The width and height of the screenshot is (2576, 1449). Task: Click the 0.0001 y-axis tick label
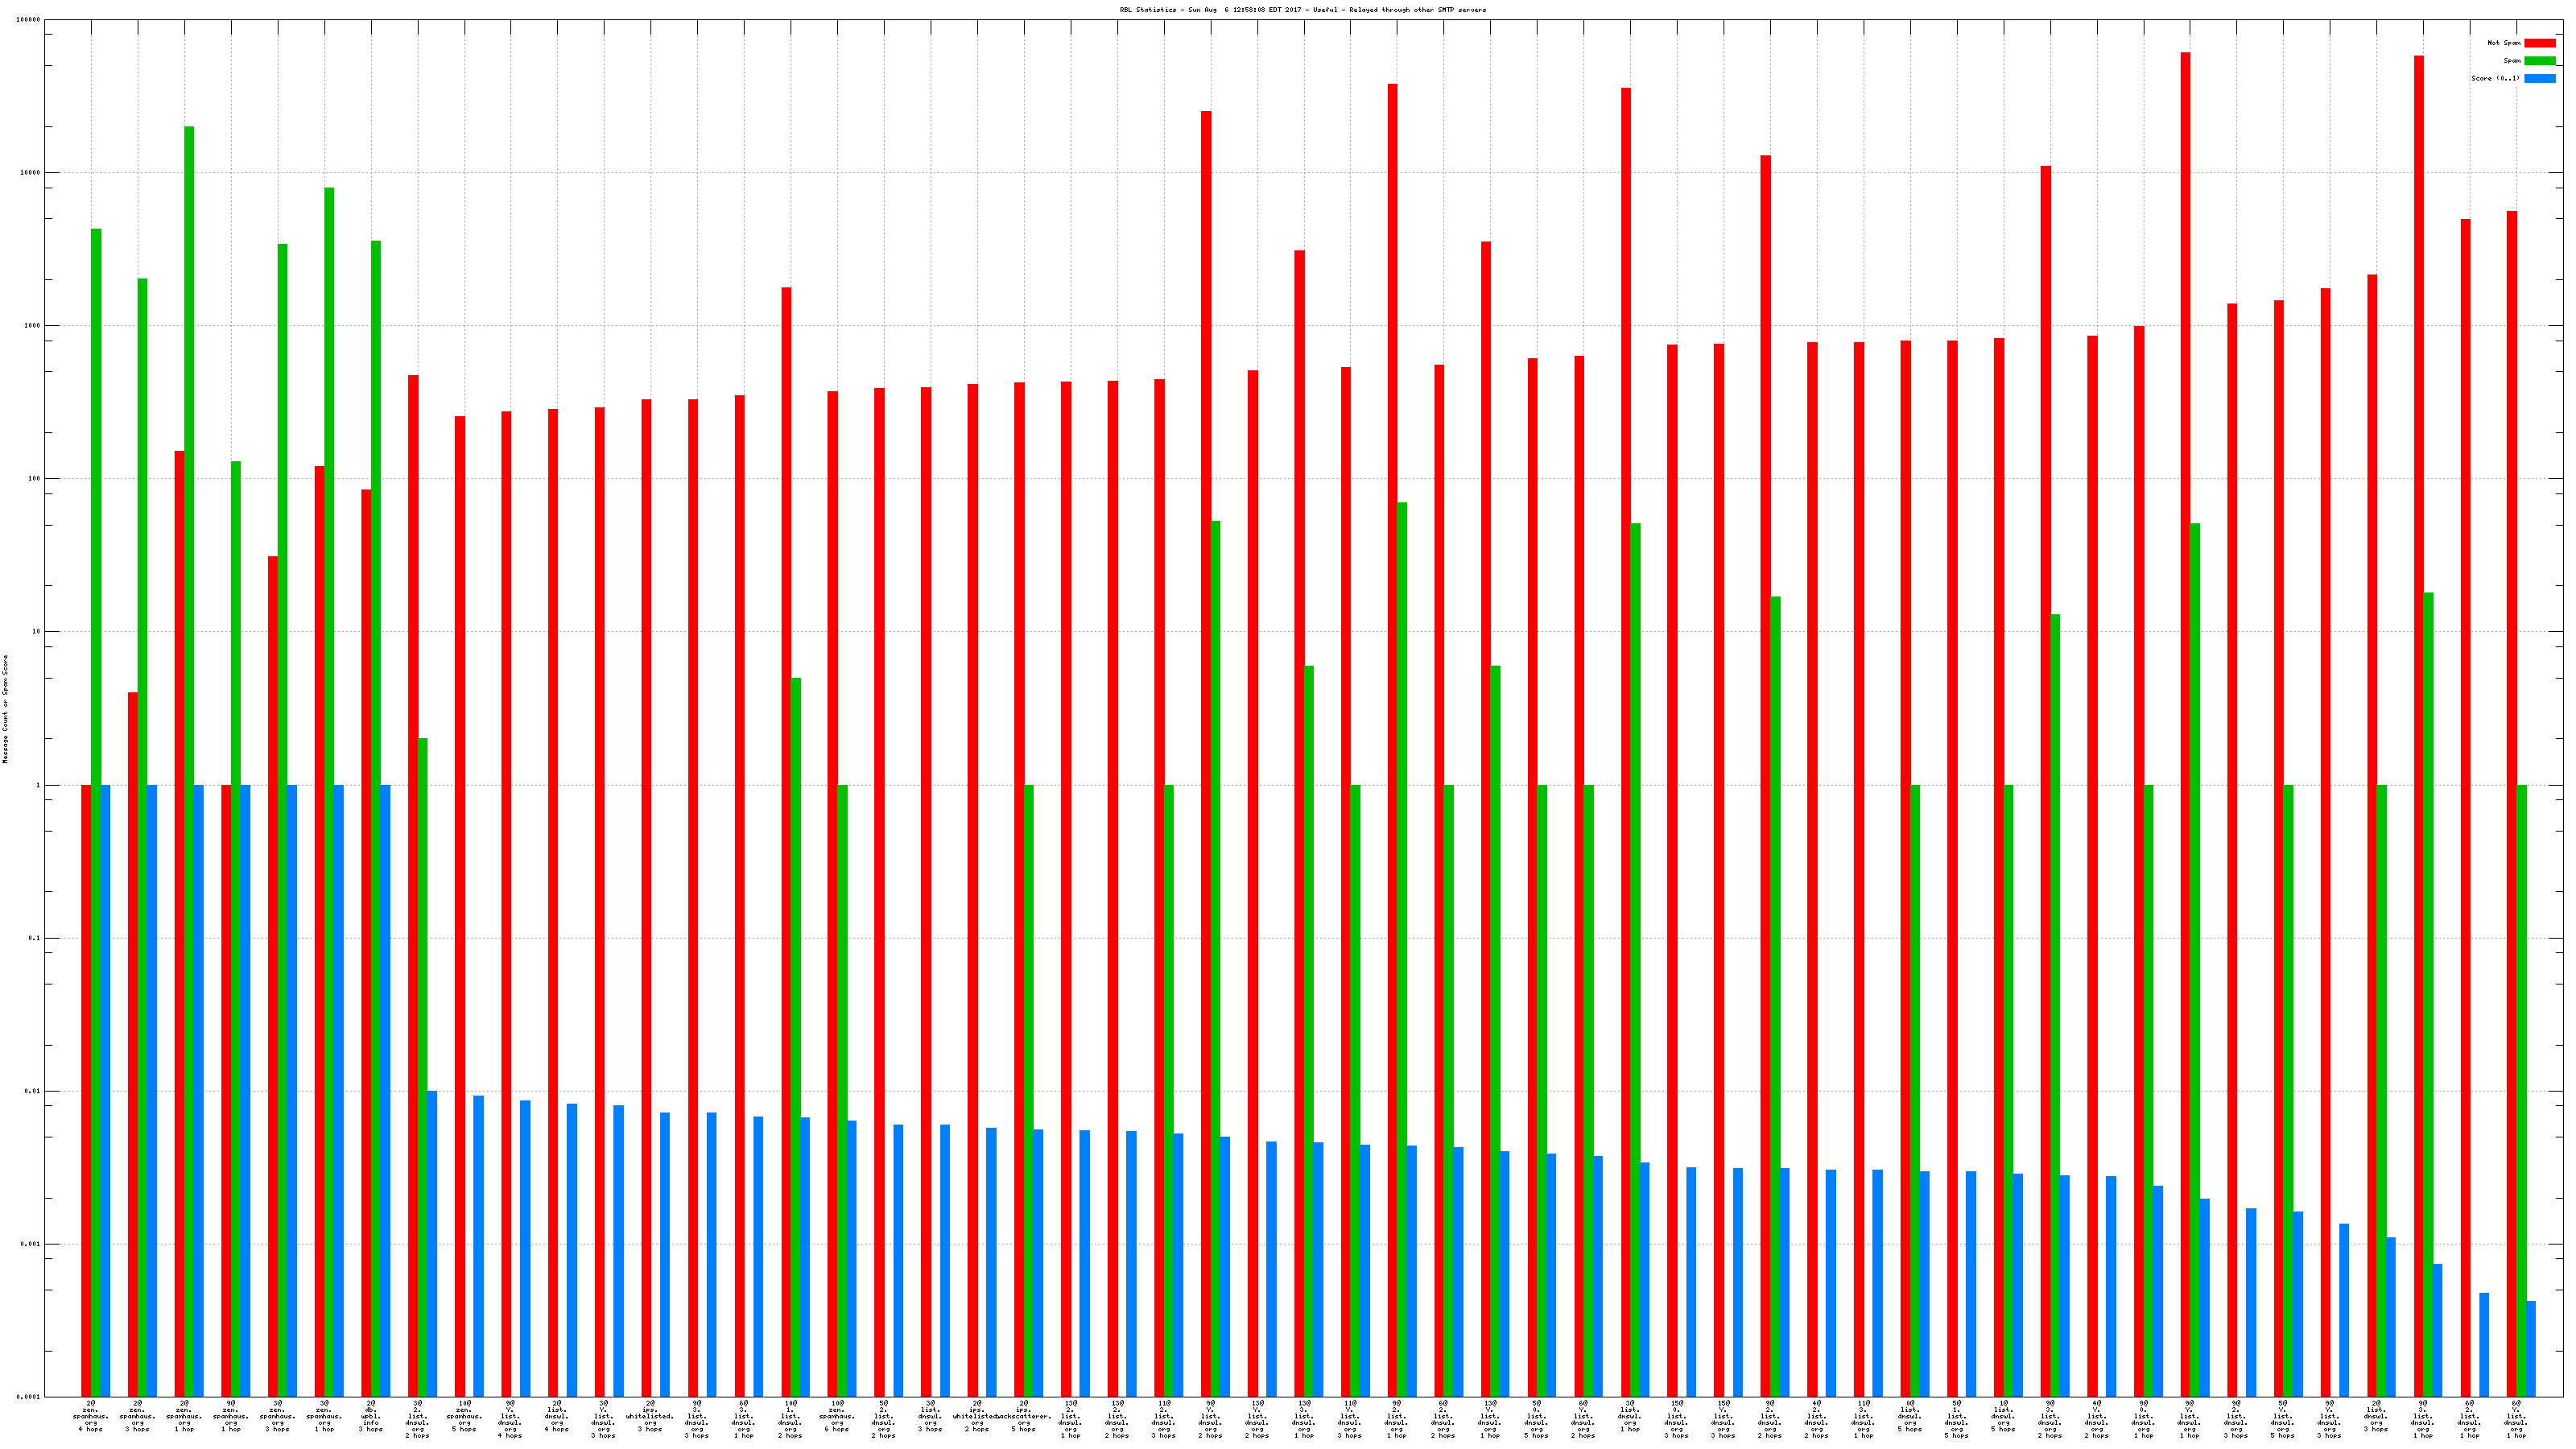pos(29,1397)
